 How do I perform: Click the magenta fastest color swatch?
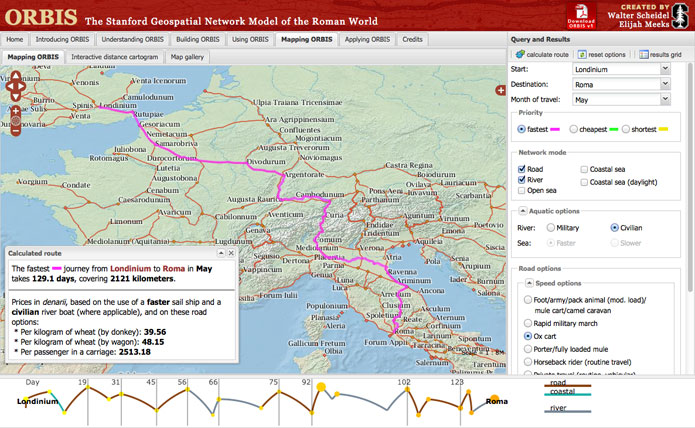(555, 129)
